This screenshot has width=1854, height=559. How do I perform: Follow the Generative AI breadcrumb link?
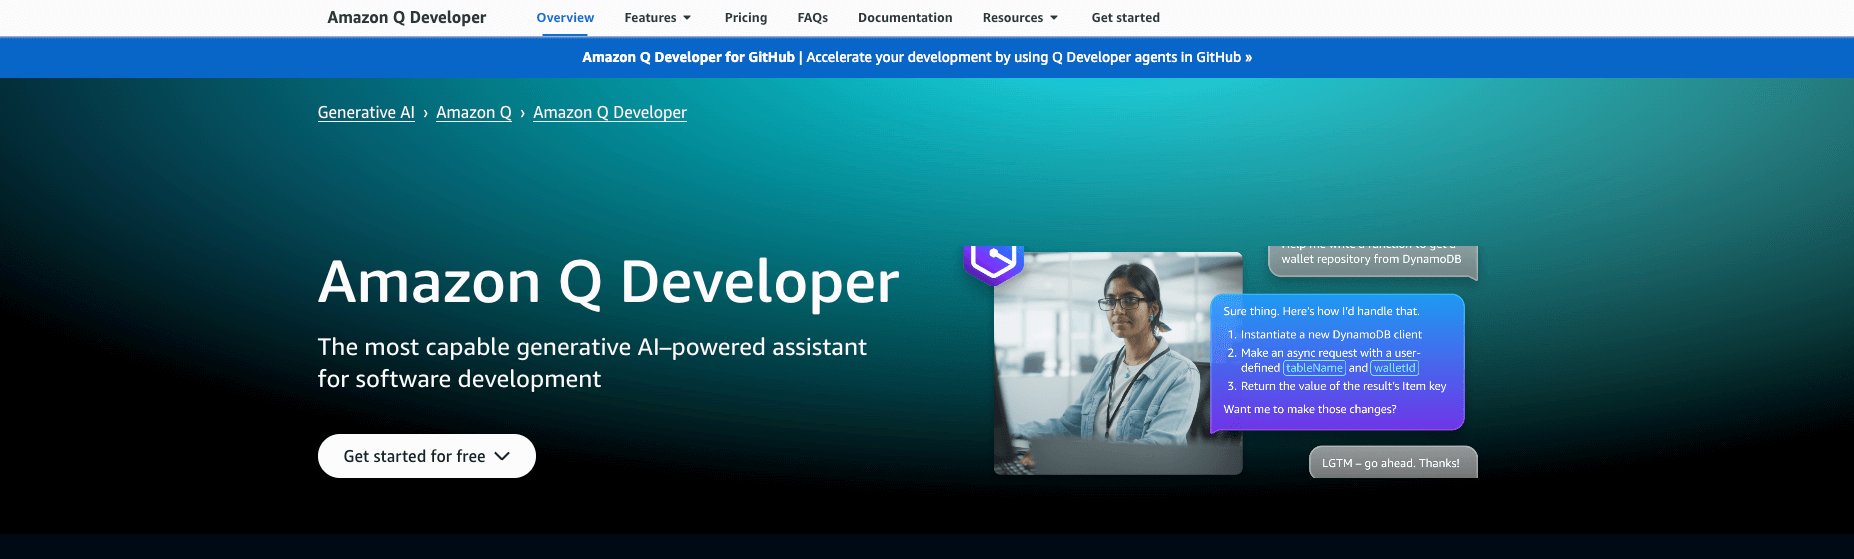click(366, 112)
